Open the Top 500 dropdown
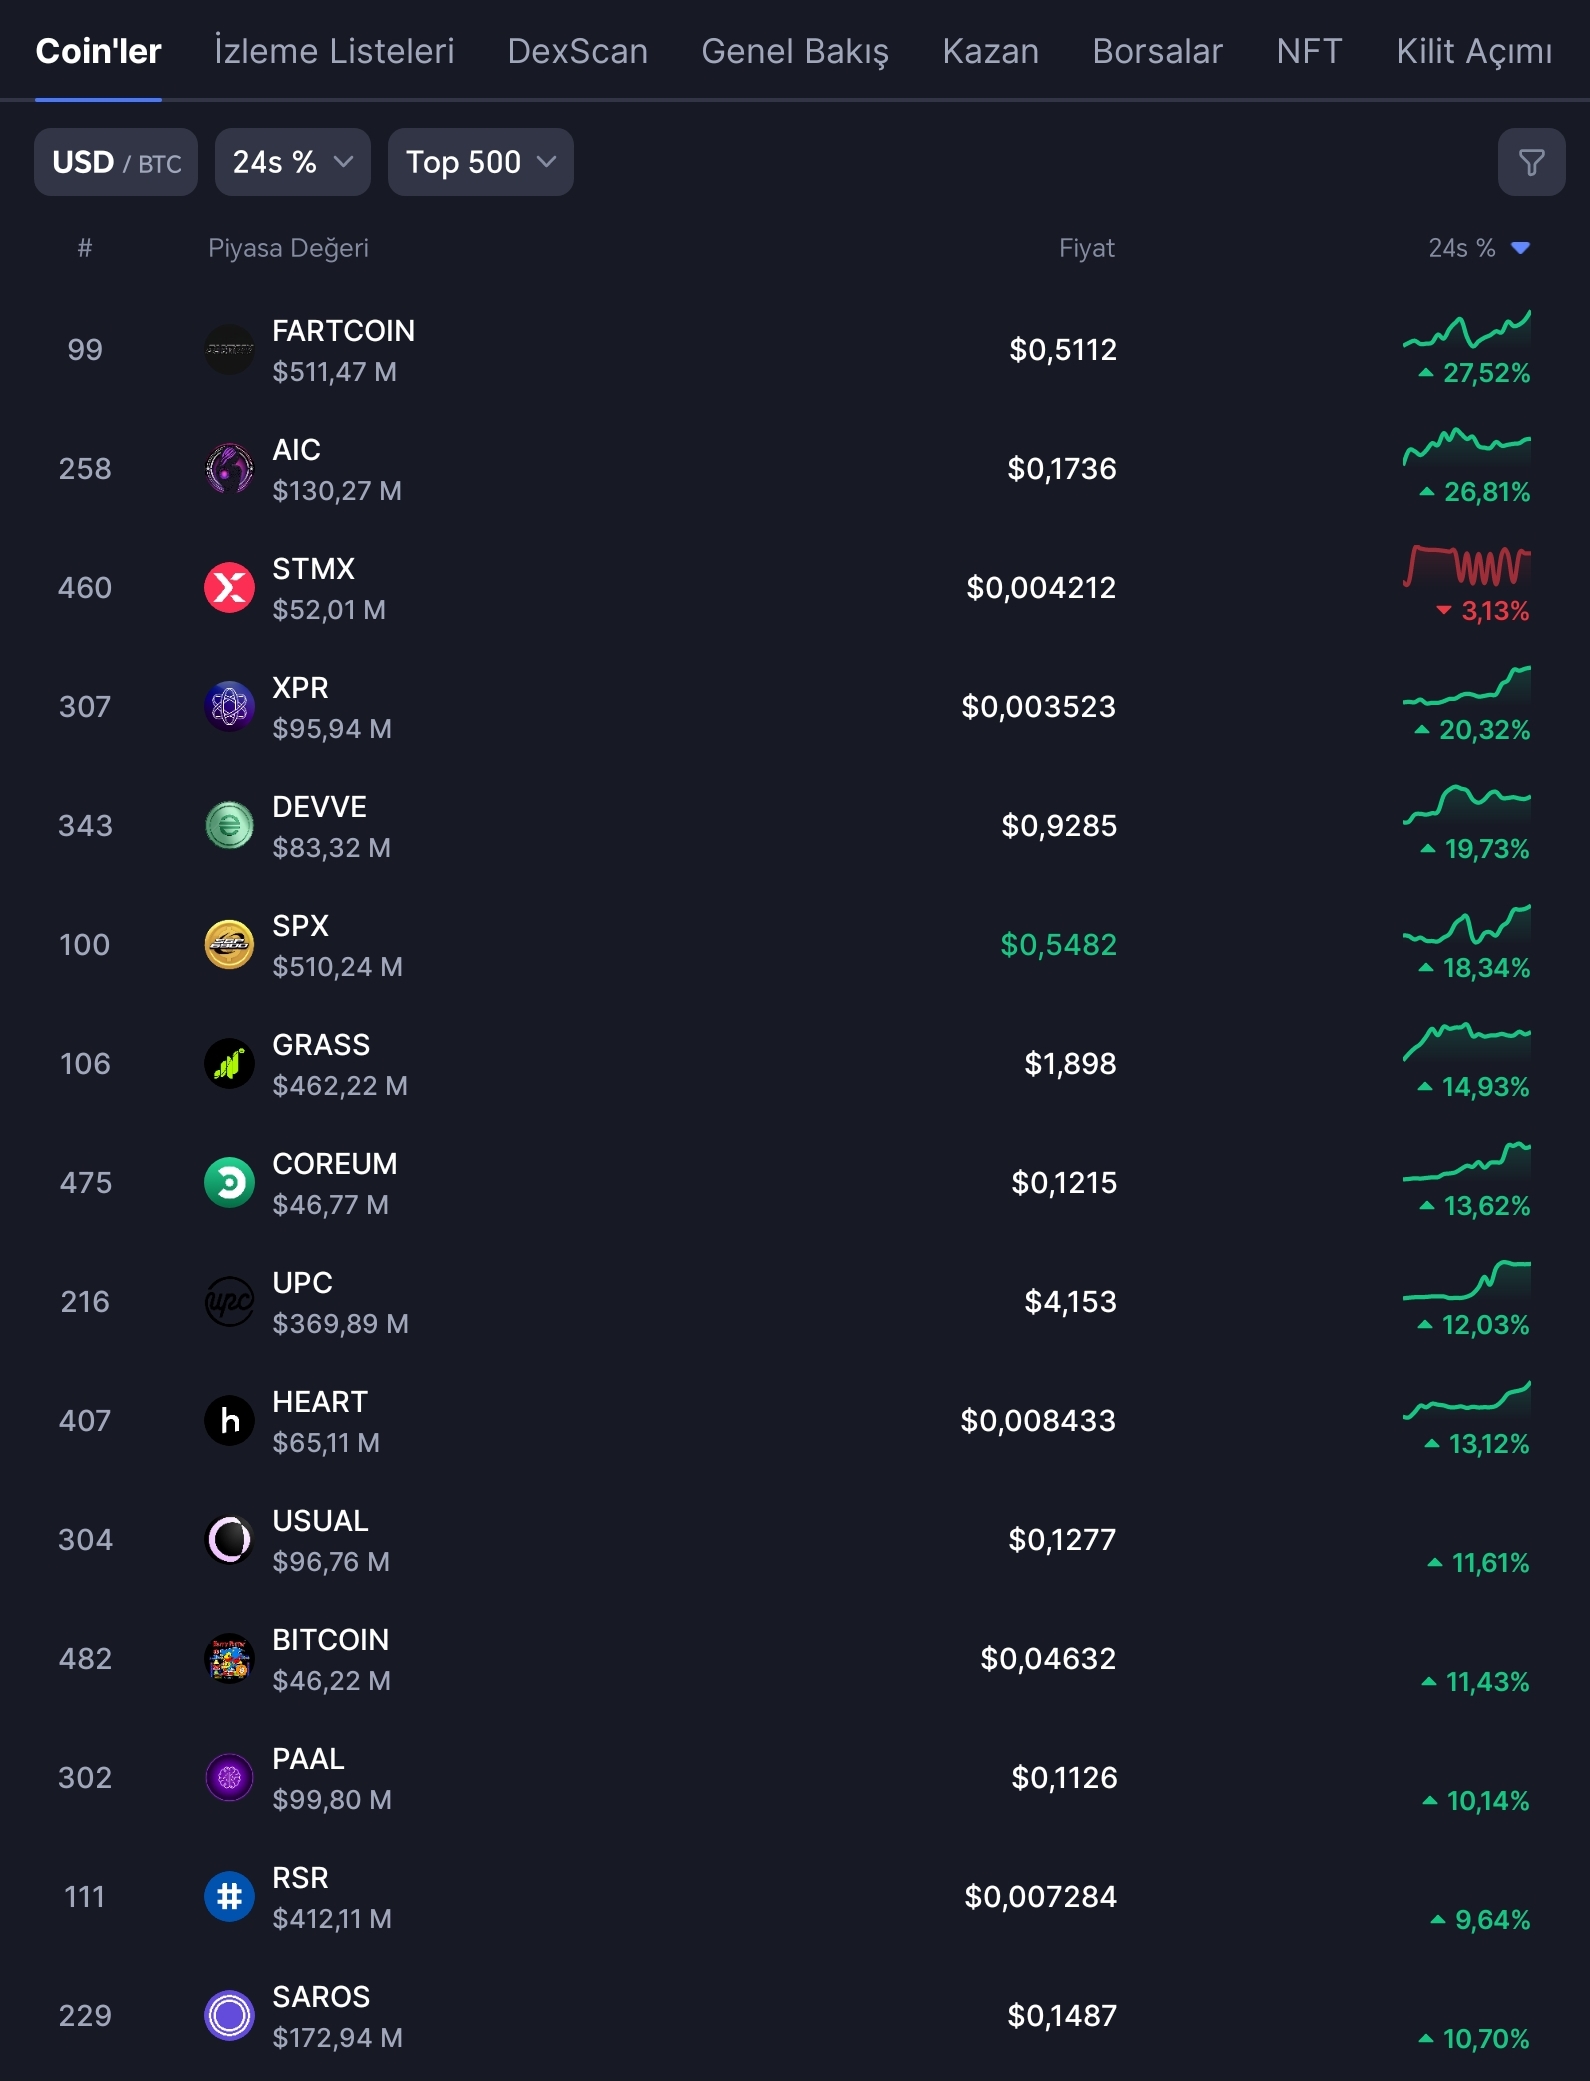 tap(480, 162)
